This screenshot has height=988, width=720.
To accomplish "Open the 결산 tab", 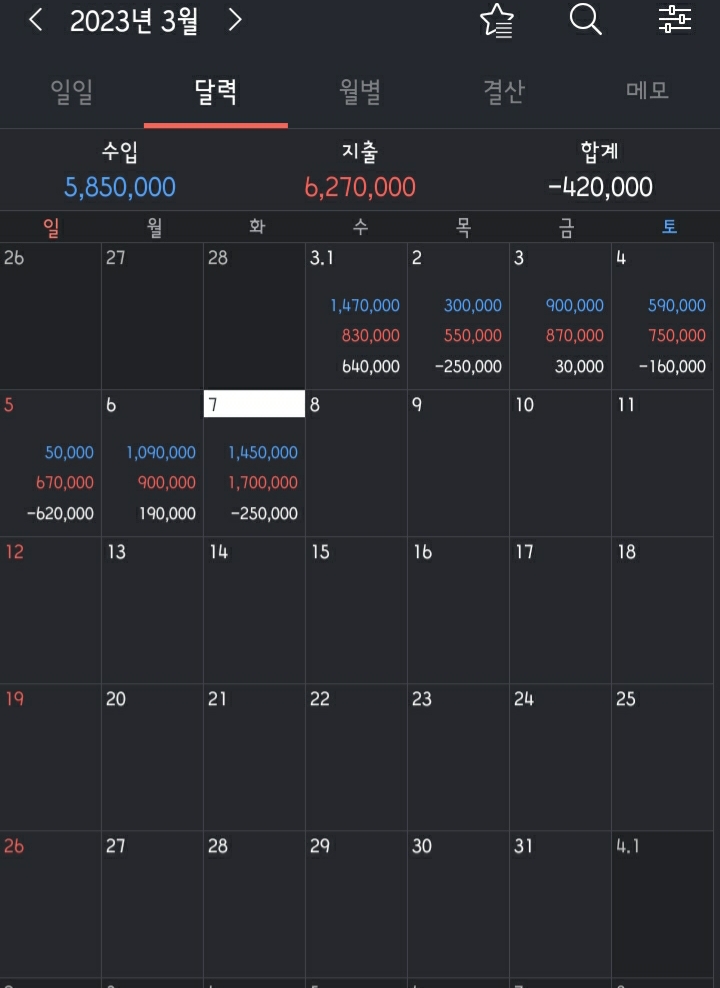I will coord(504,92).
